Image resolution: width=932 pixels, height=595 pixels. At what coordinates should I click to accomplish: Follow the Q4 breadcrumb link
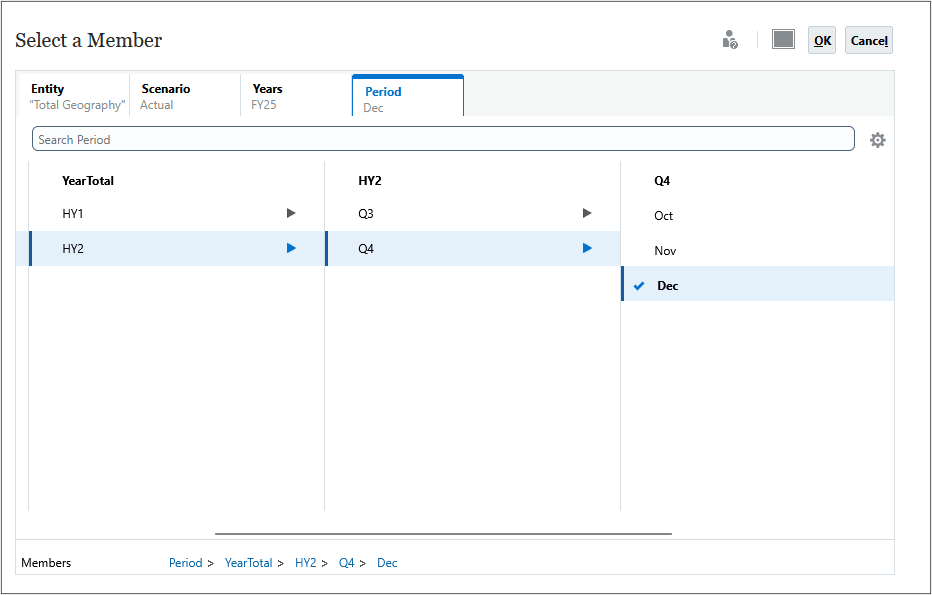click(x=347, y=563)
